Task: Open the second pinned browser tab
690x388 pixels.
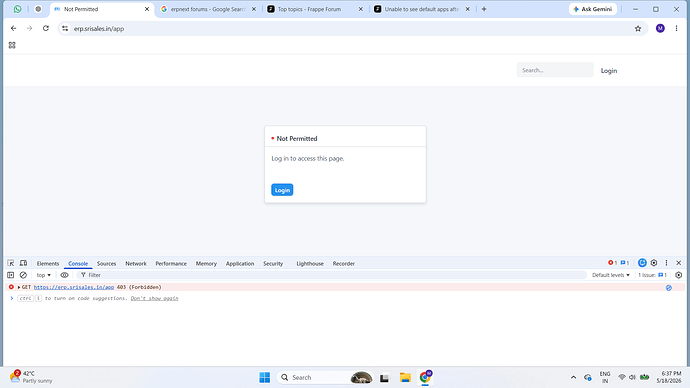Action: click(38, 9)
